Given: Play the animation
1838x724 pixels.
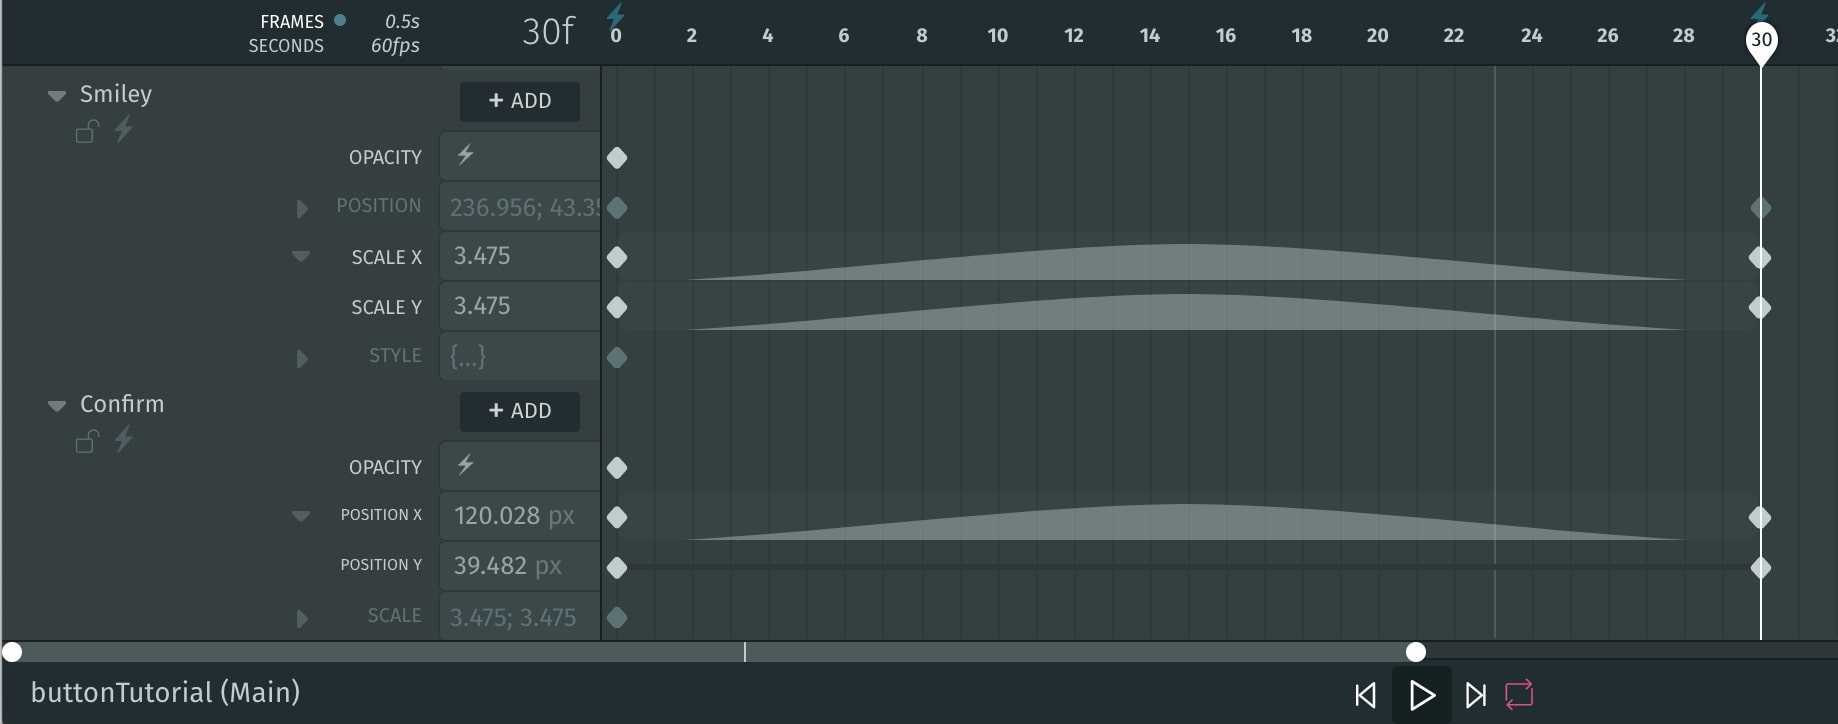Looking at the screenshot, I should 1421,695.
